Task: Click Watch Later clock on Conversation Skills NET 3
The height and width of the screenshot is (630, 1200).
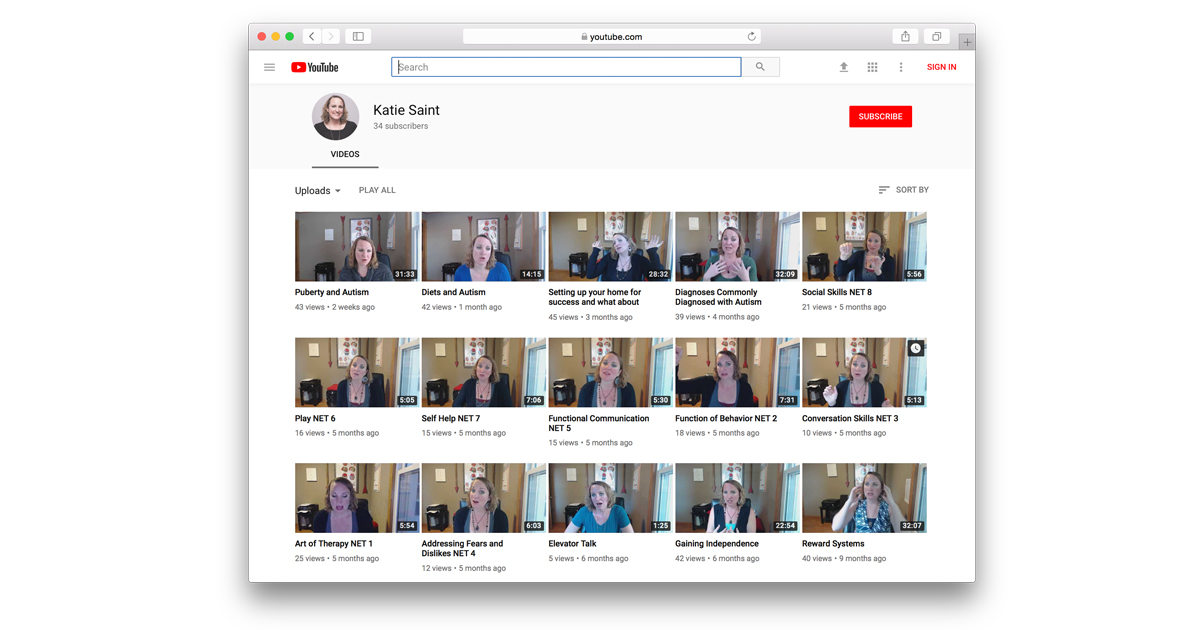Action: point(915,348)
